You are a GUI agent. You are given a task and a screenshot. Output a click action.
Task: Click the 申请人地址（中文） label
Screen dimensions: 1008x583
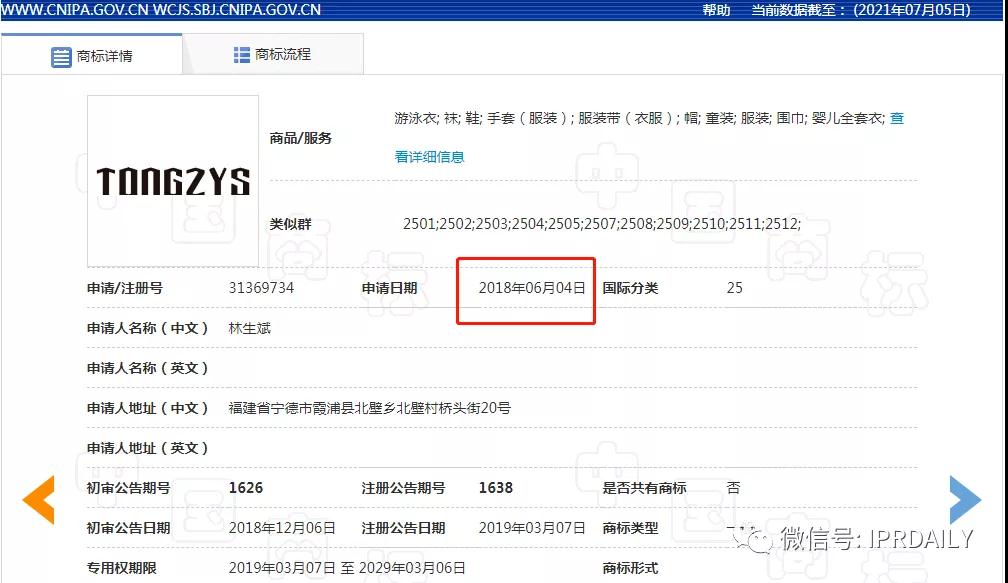coord(147,408)
